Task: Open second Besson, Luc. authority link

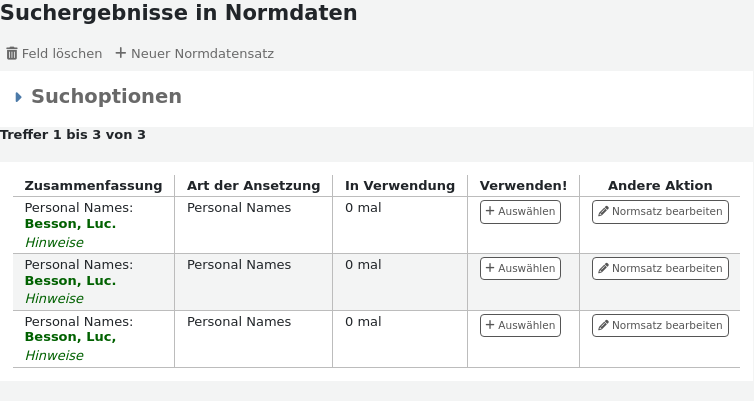Action: [70, 281]
